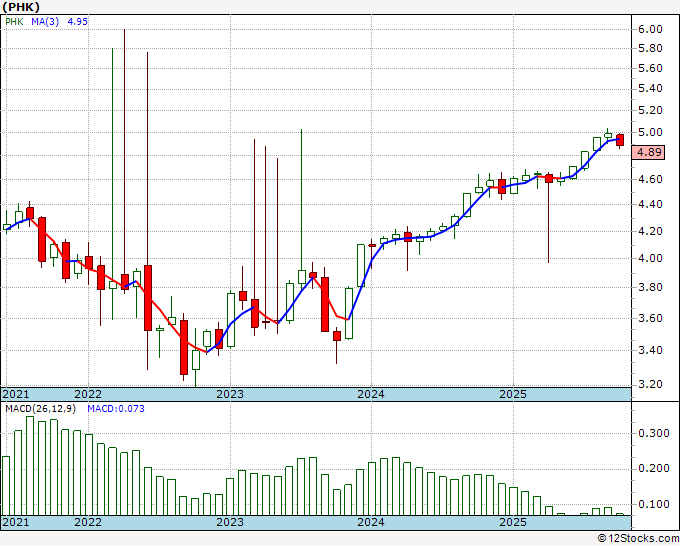This screenshot has width=680, height=546.
Task: Click 2021 on the price chart time axis
Action: [16, 394]
